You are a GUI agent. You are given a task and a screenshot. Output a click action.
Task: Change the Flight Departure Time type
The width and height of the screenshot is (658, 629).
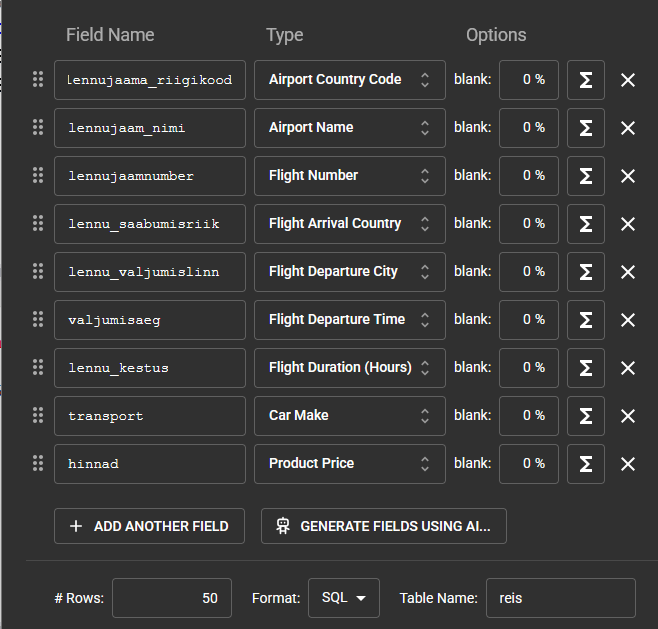pos(349,320)
